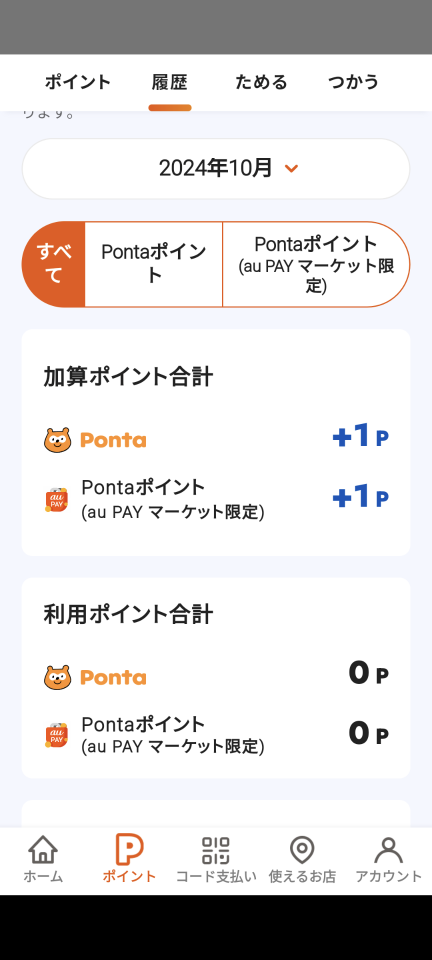Screen dimensions: 432x960
Task: Tap the Home icon in bottom navigation
Action: 43,850
